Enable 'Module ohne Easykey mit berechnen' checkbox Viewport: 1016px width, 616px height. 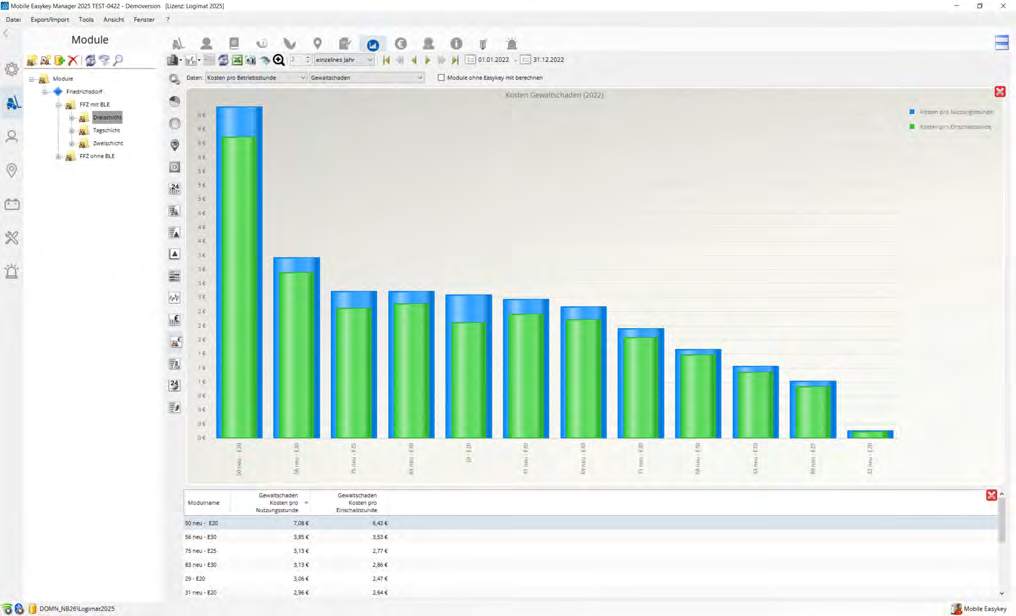point(441,78)
